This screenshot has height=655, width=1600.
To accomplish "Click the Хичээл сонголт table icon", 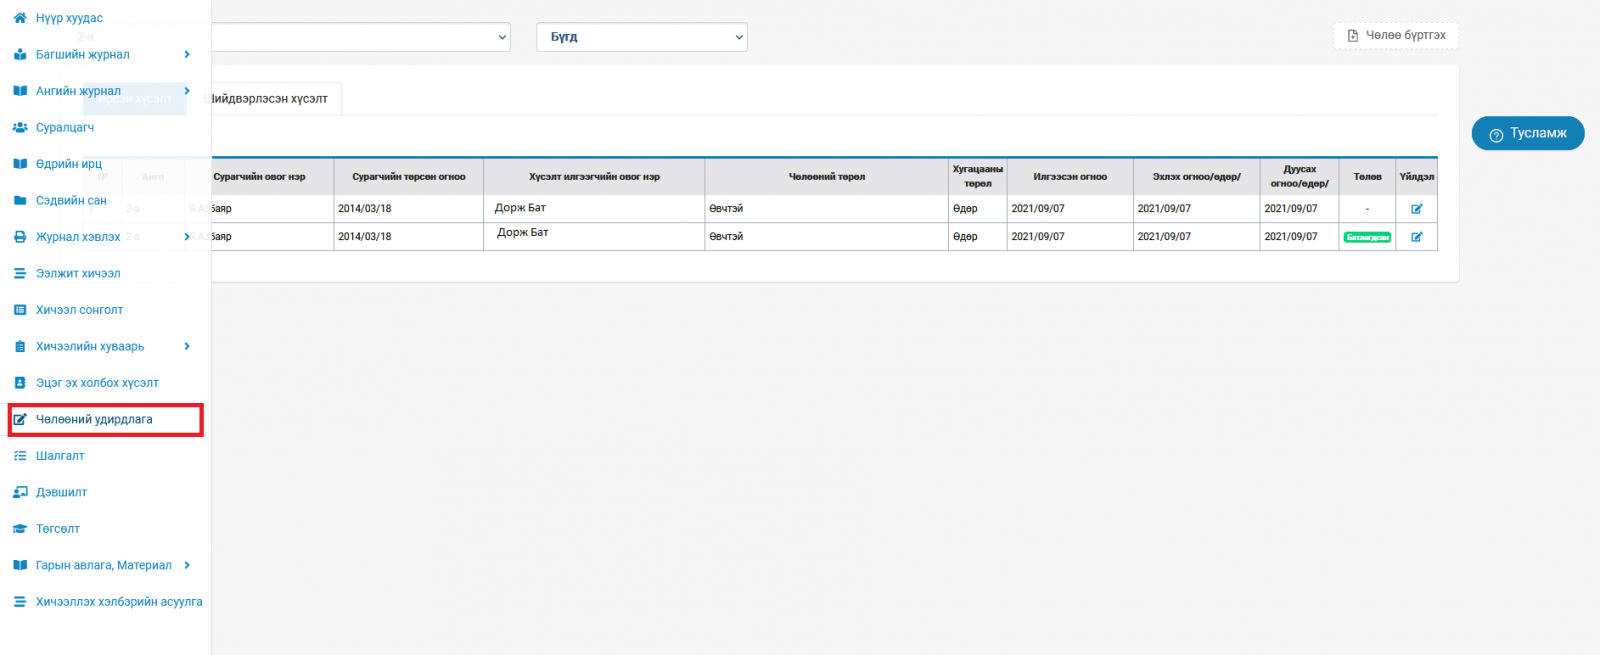I will [20, 310].
